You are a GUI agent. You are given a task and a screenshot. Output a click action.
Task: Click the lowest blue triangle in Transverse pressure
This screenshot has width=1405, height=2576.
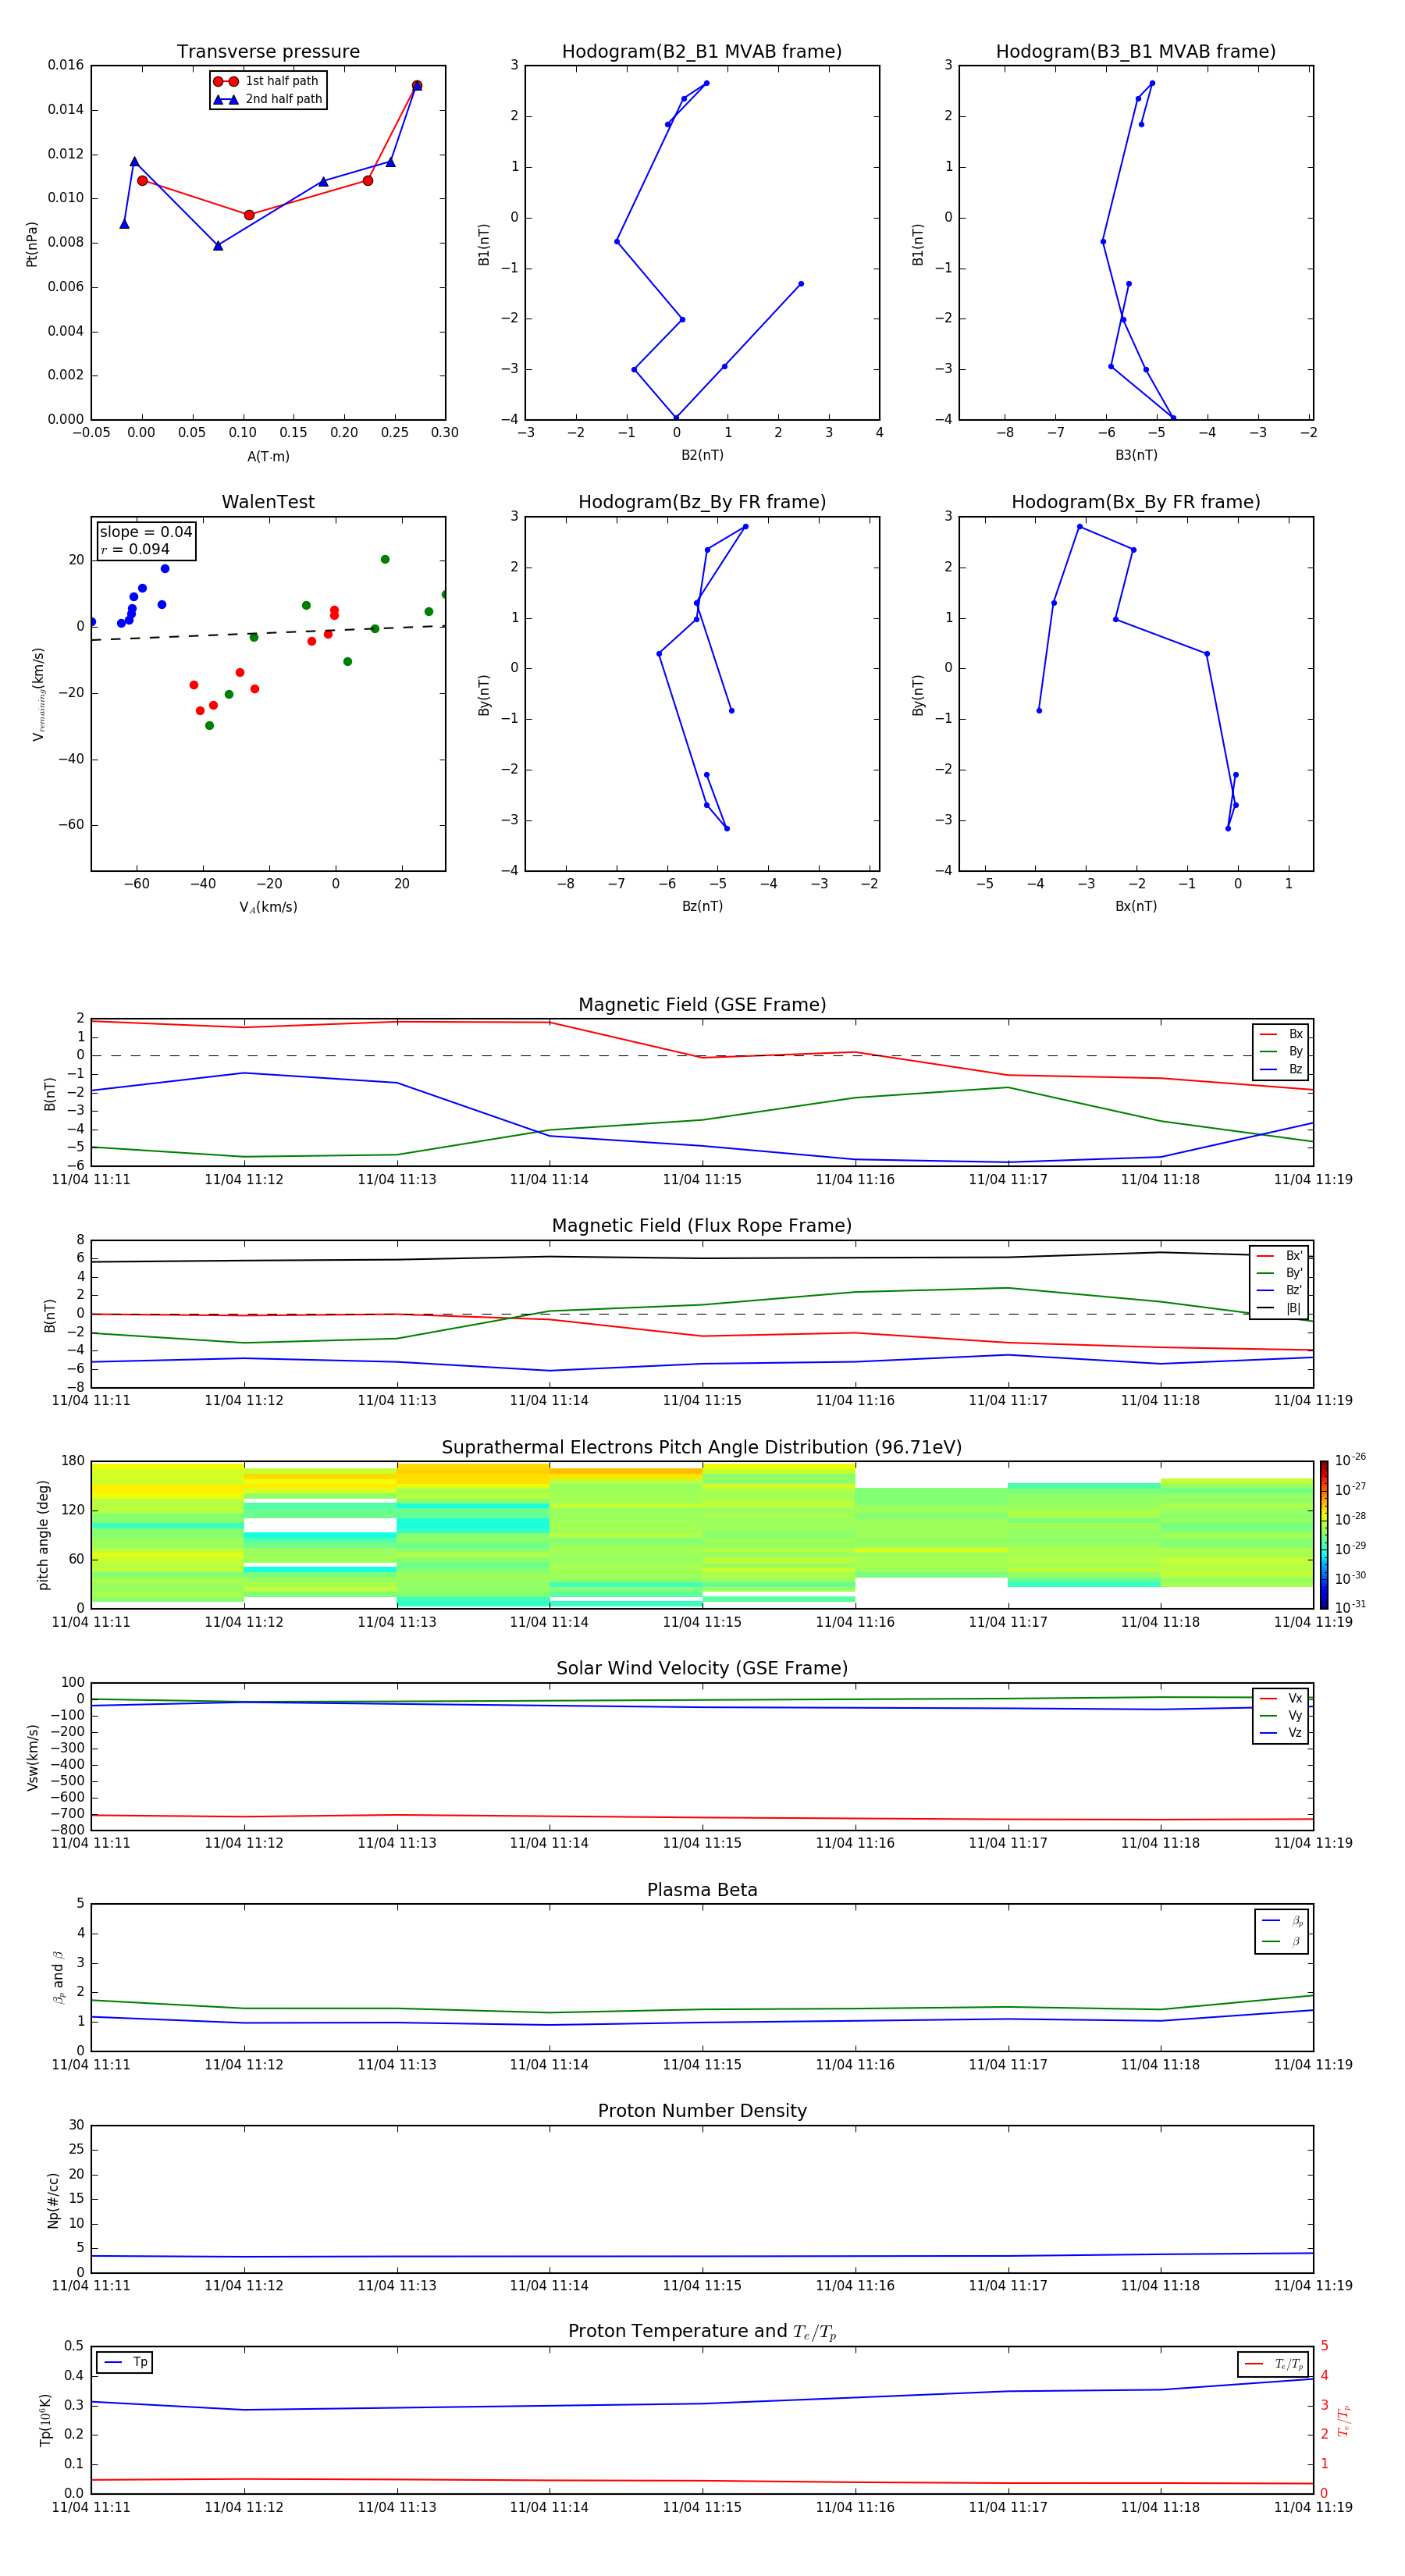click(x=218, y=245)
